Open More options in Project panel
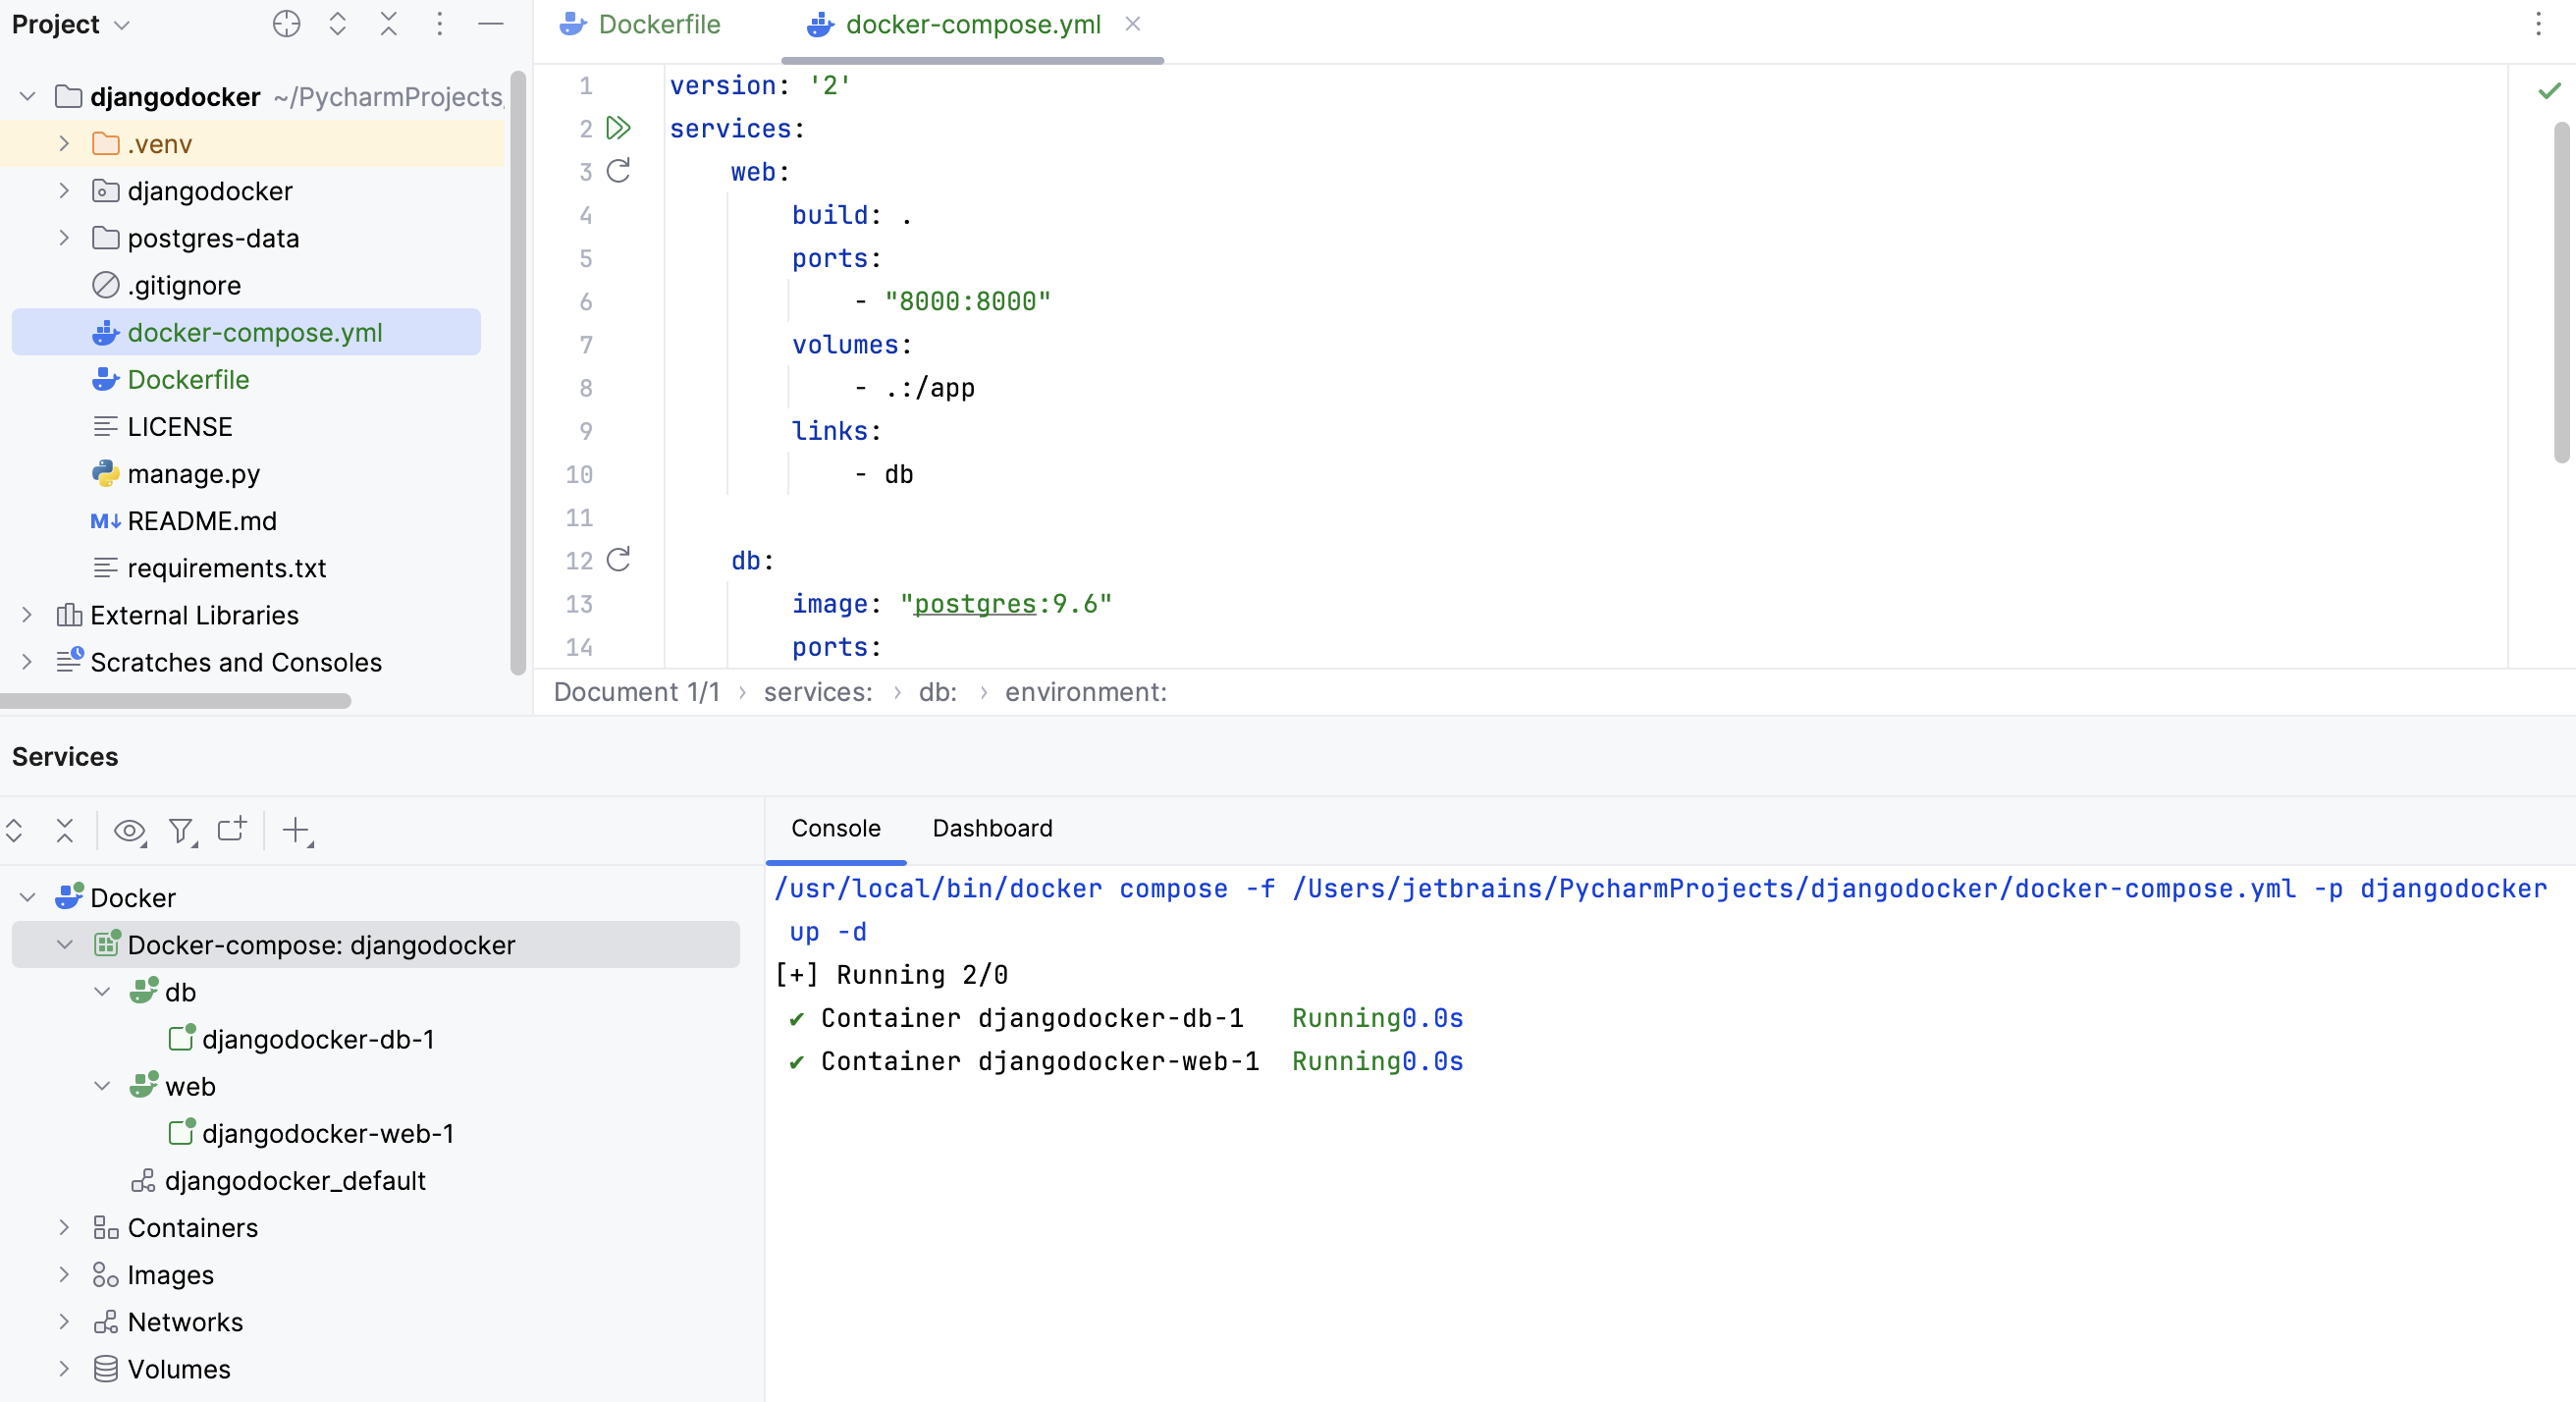 pos(440,24)
